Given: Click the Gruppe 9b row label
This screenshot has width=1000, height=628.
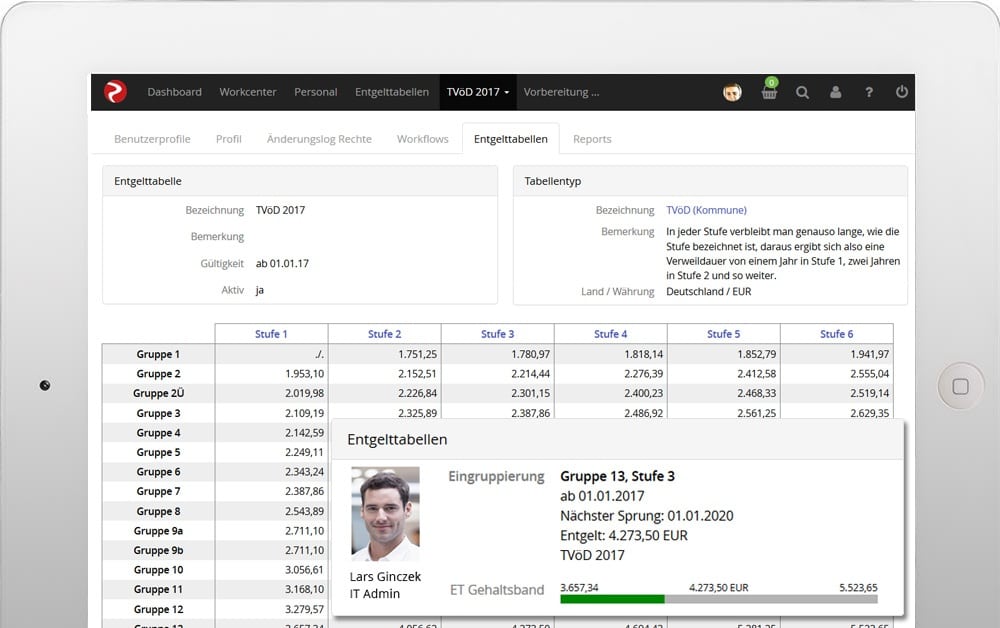Looking at the screenshot, I should click(x=158, y=550).
